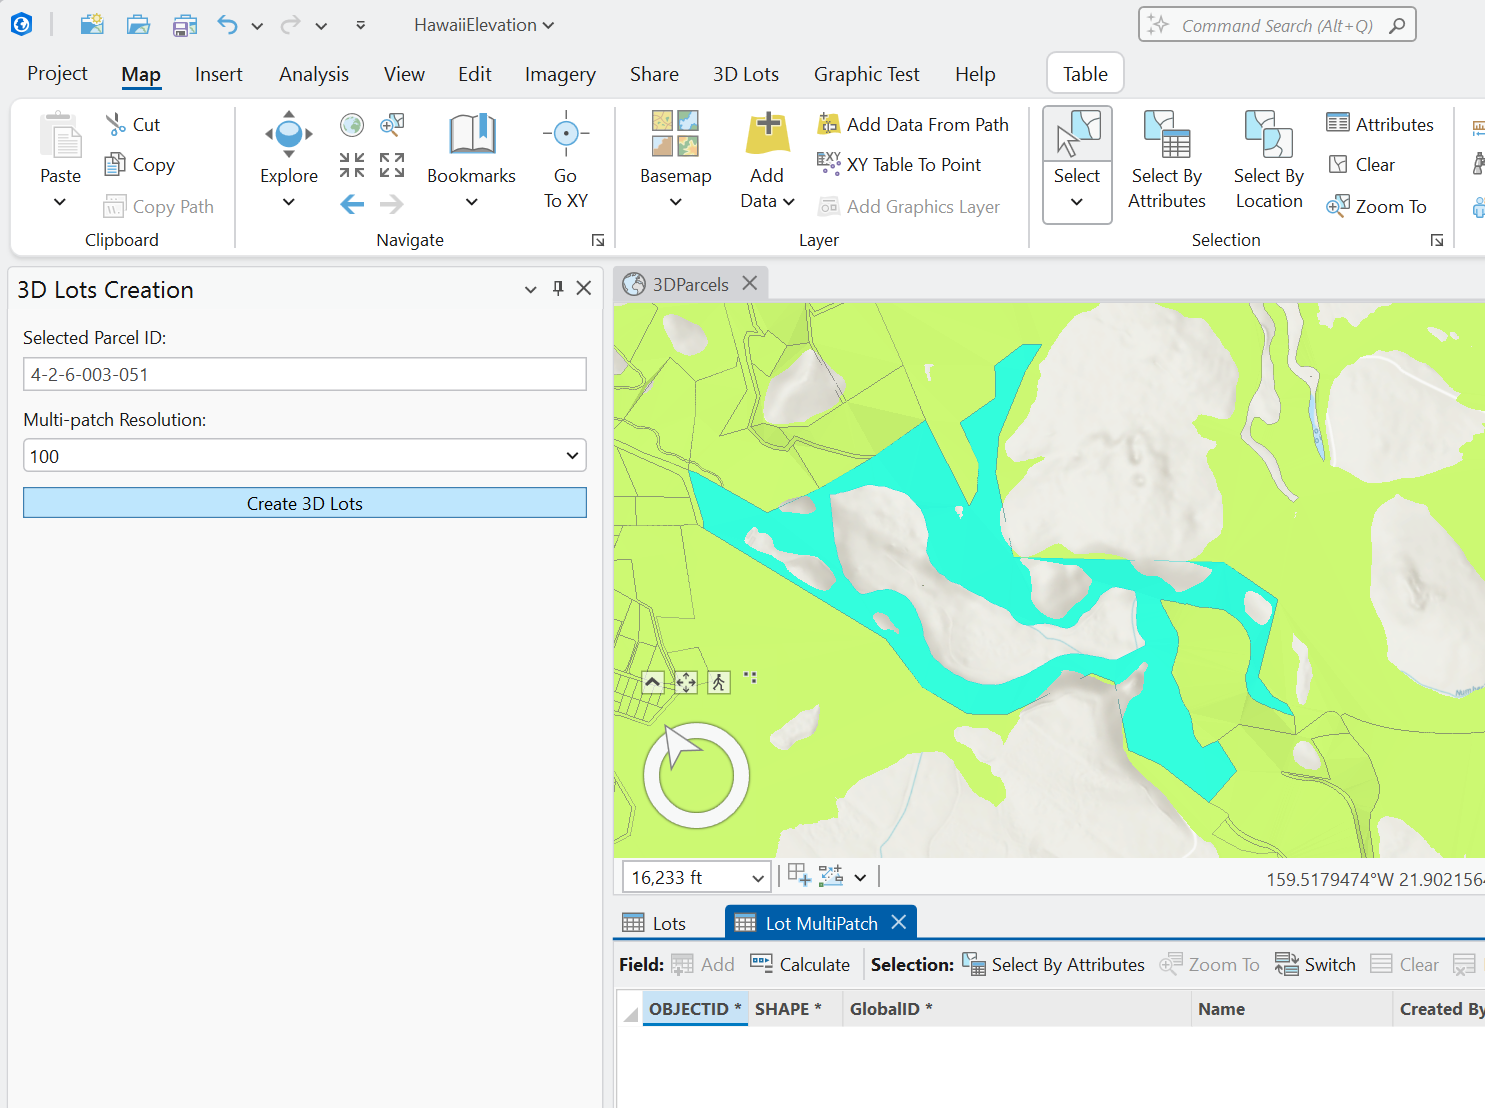Expand the Explore tool dropdown arrow

click(289, 202)
